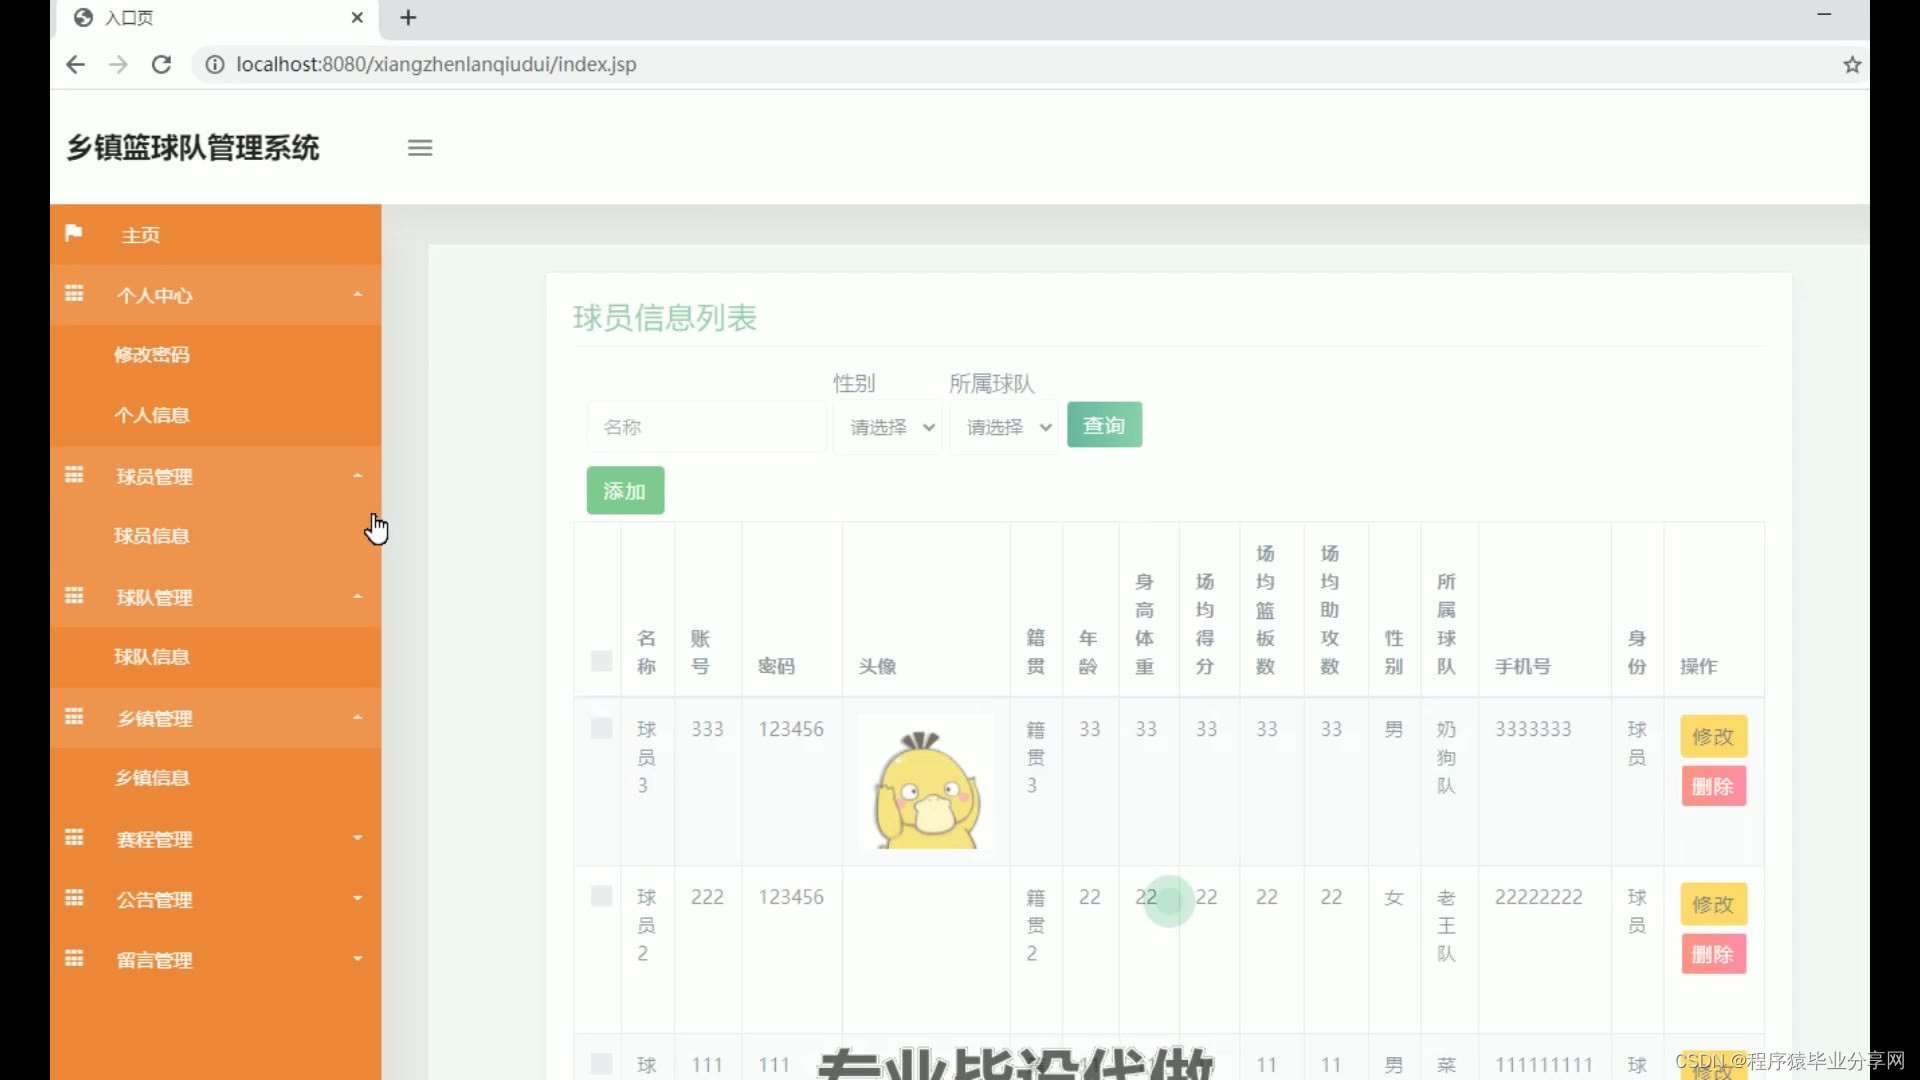Click the flag icon beside 主页
The image size is (1920, 1080).
(73, 233)
